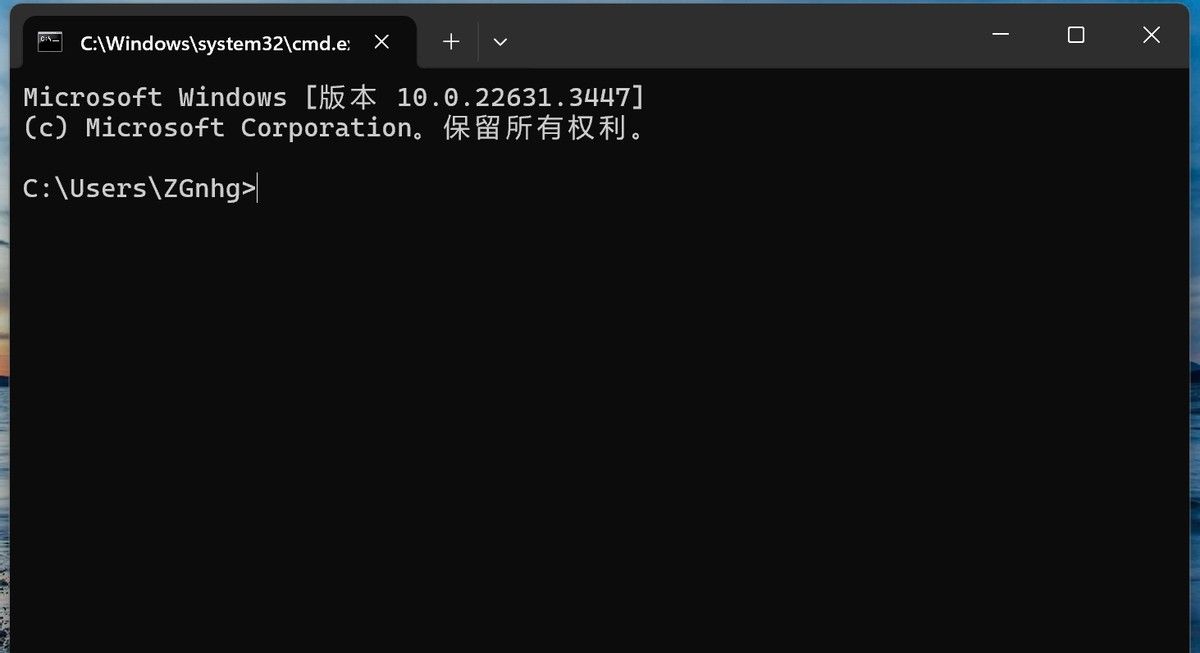1200x653 pixels.
Task: Maximize the terminal window
Action: point(1076,35)
